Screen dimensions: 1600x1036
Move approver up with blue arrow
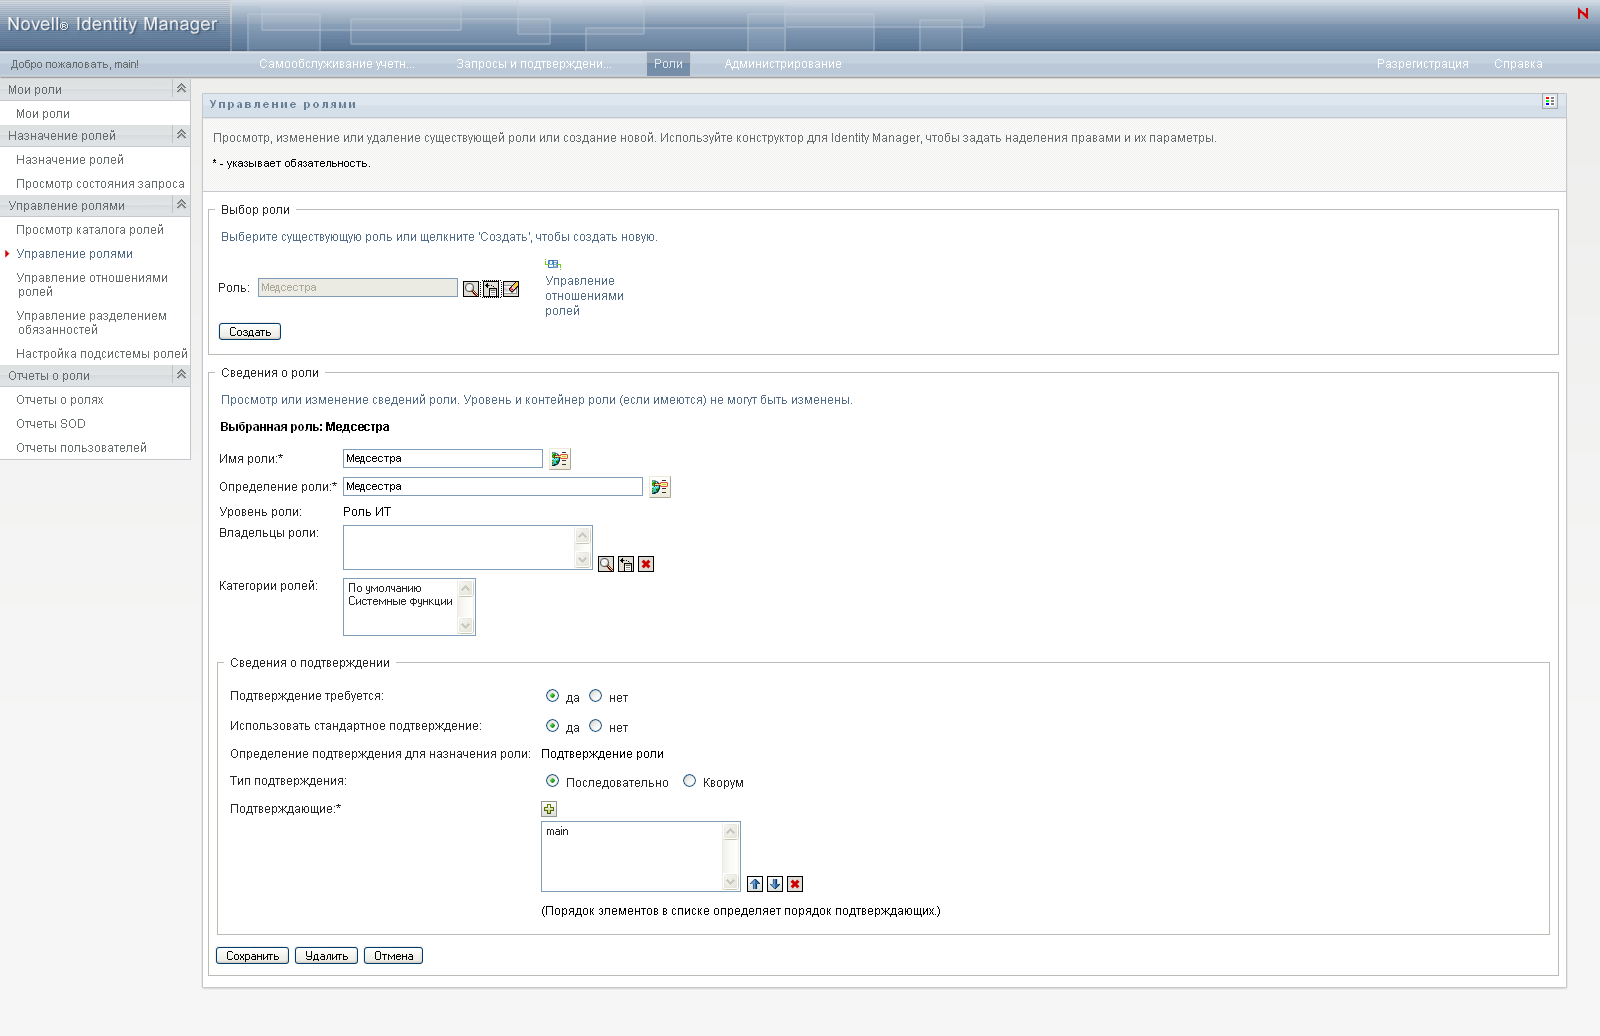755,884
